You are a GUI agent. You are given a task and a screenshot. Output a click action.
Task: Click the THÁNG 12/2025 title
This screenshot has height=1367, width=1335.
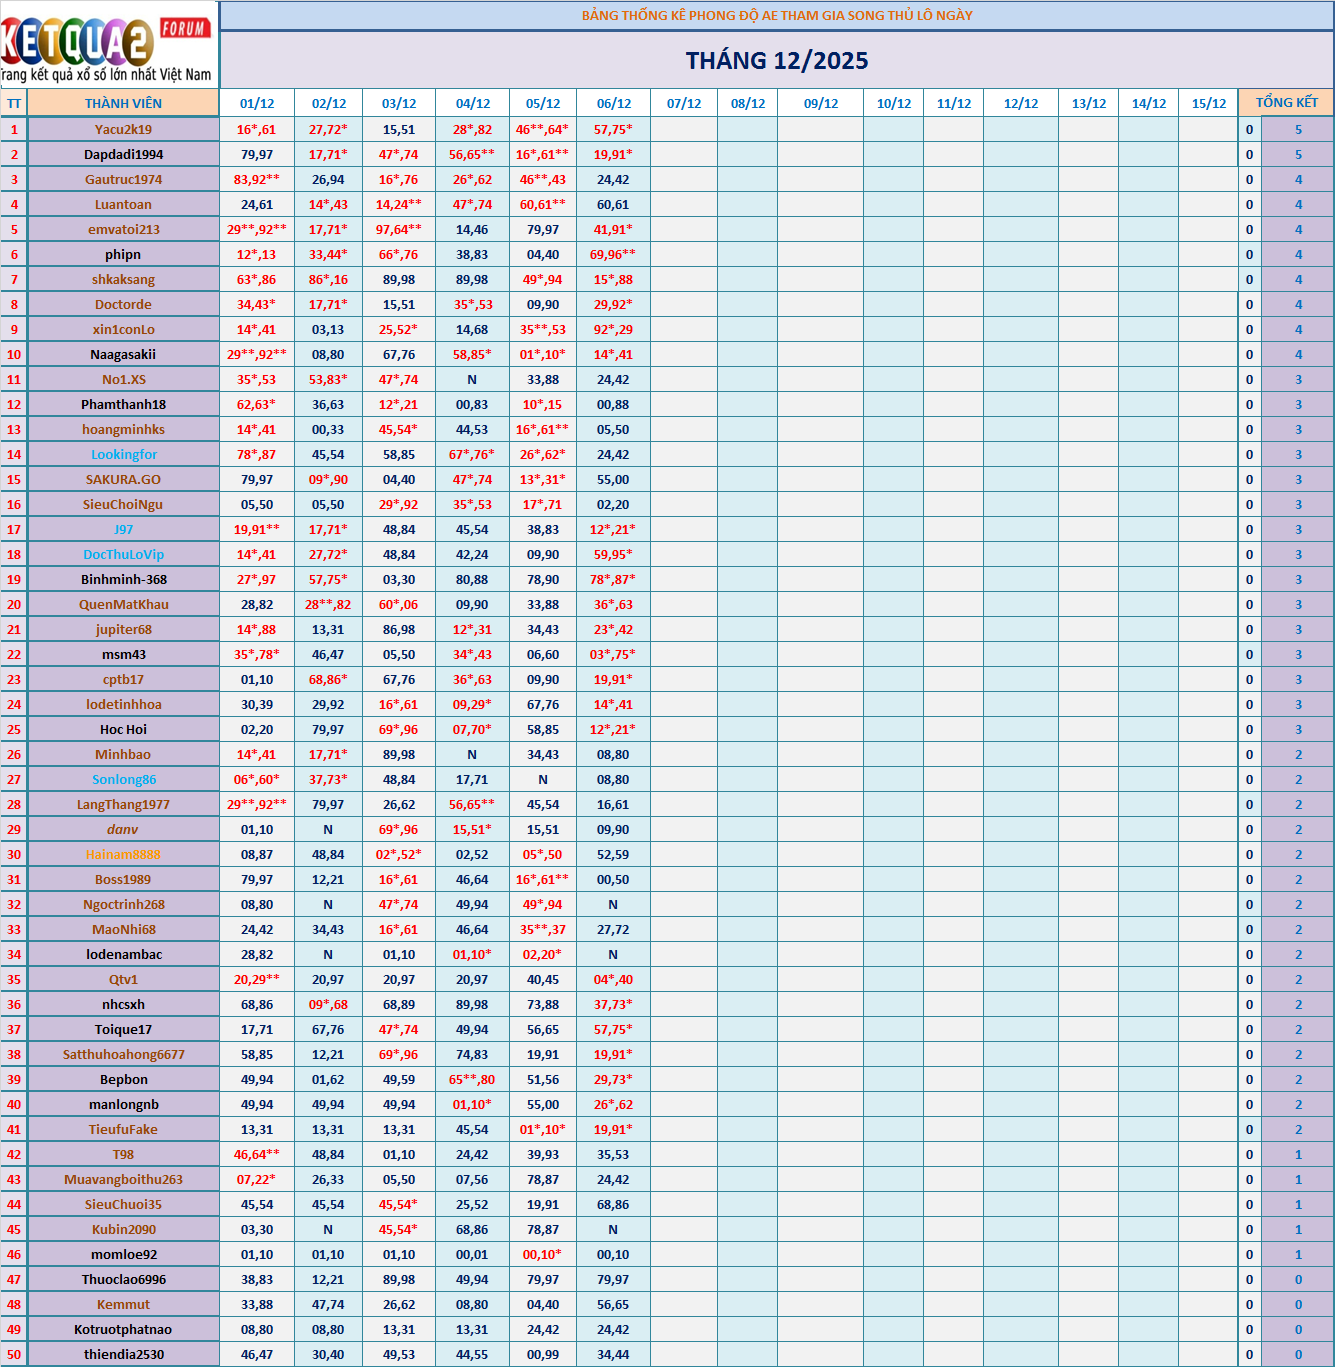776,61
